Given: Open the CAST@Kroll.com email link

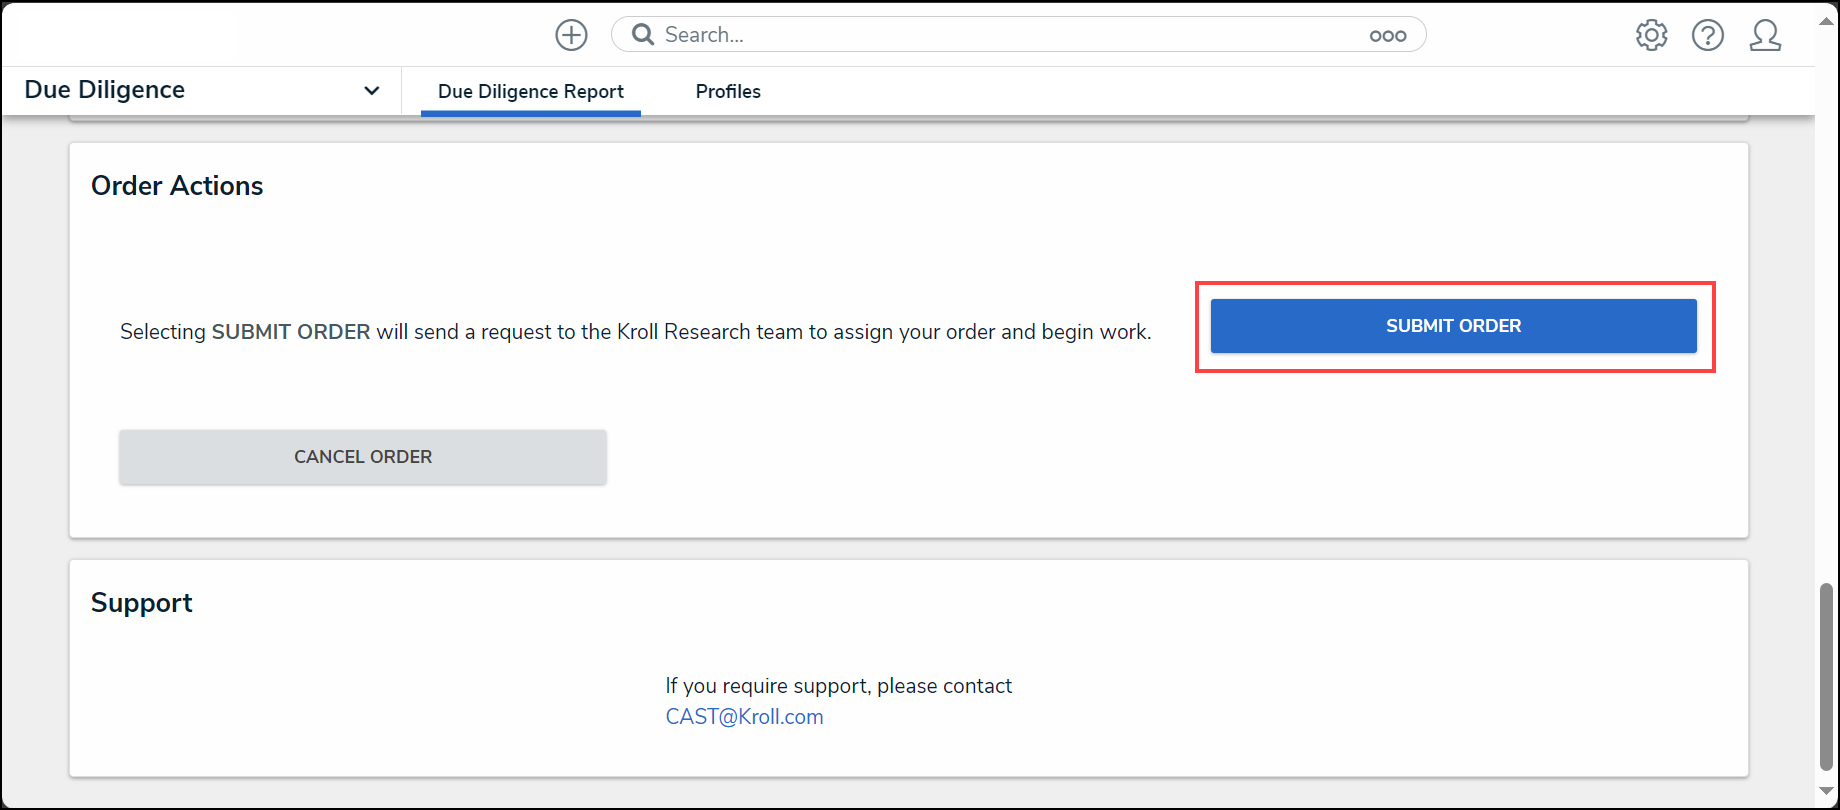Looking at the screenshot, I should (x=745, y=717).
